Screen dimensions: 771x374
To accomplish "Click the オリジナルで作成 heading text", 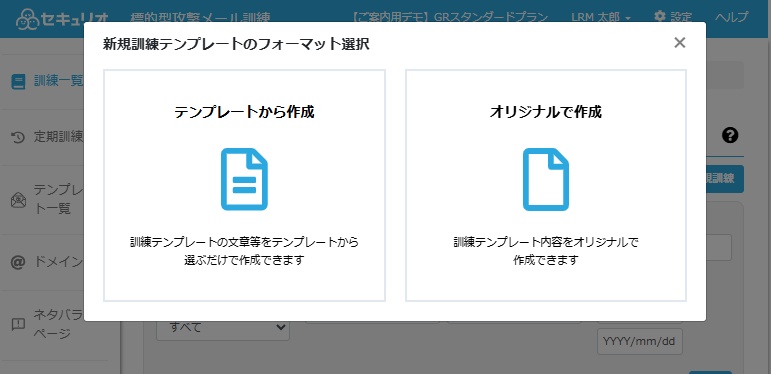I will click(546, 112).
